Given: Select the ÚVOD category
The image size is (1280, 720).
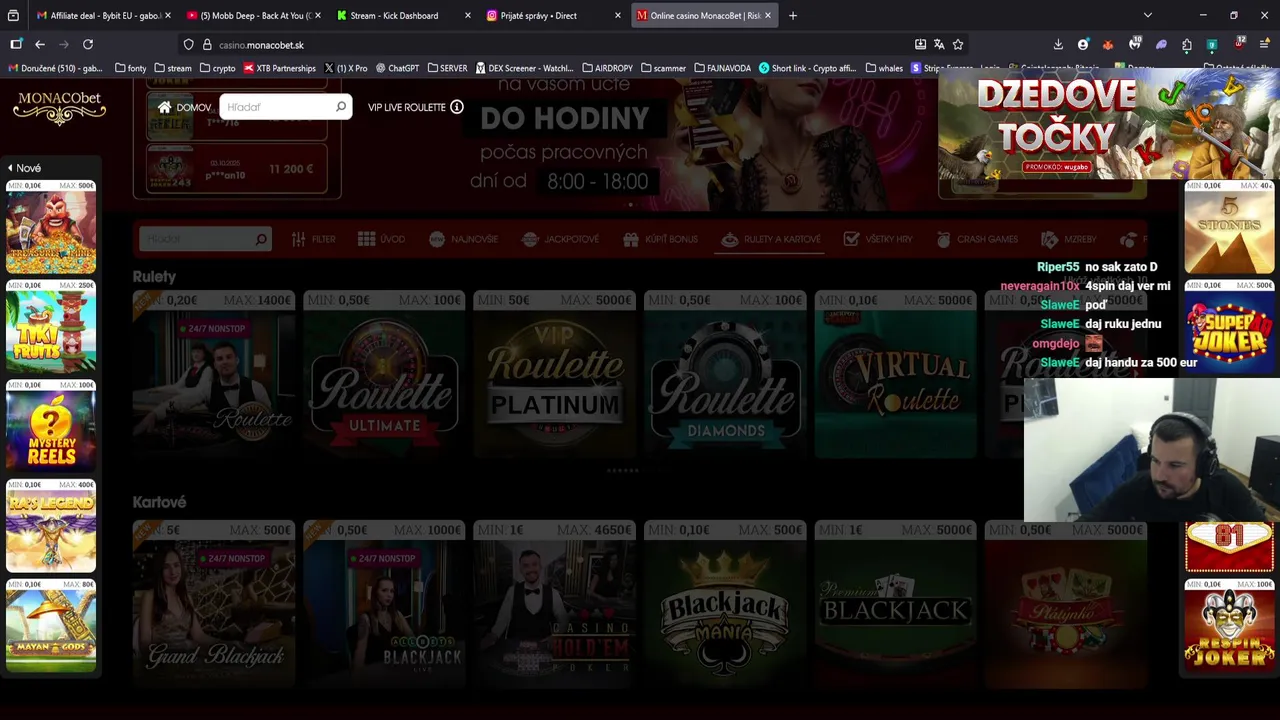Looking at the screenshot, I should [x=382, y=239].
